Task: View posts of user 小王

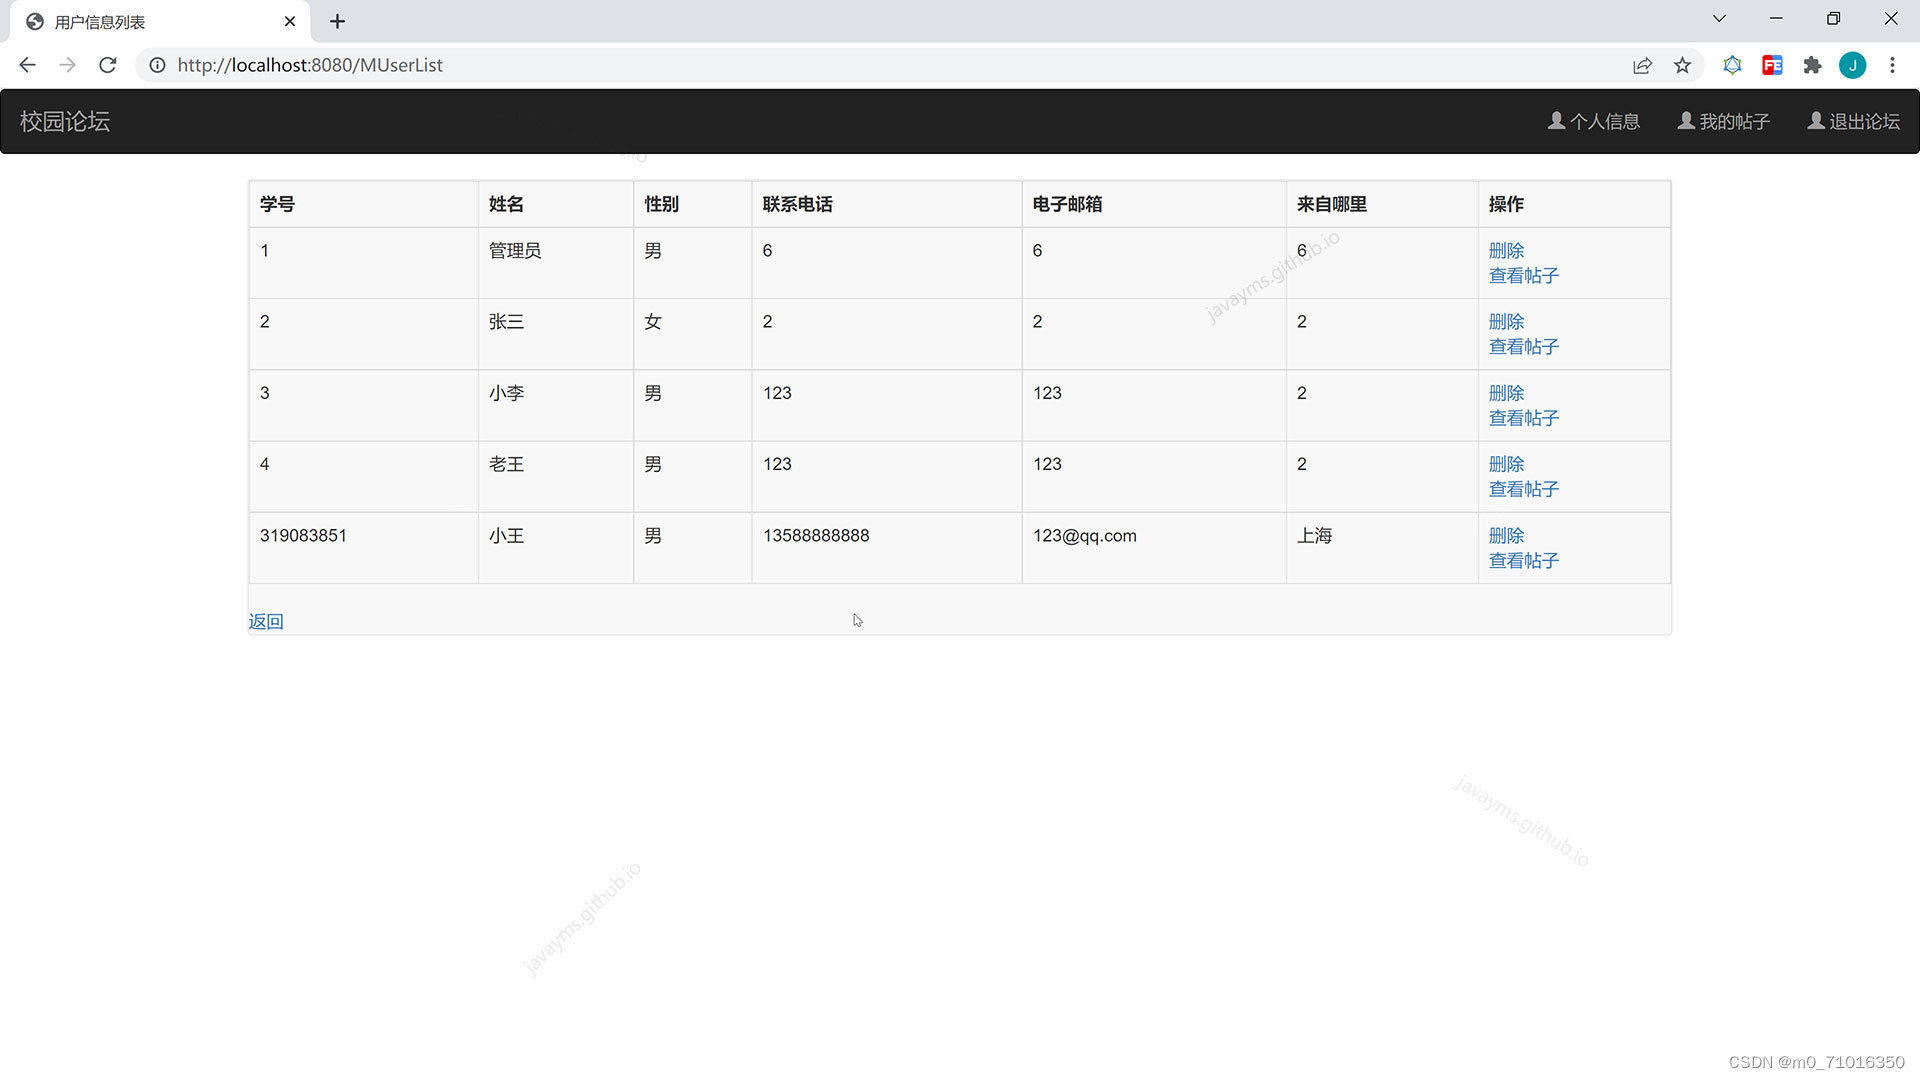Action: (1523, 561)
